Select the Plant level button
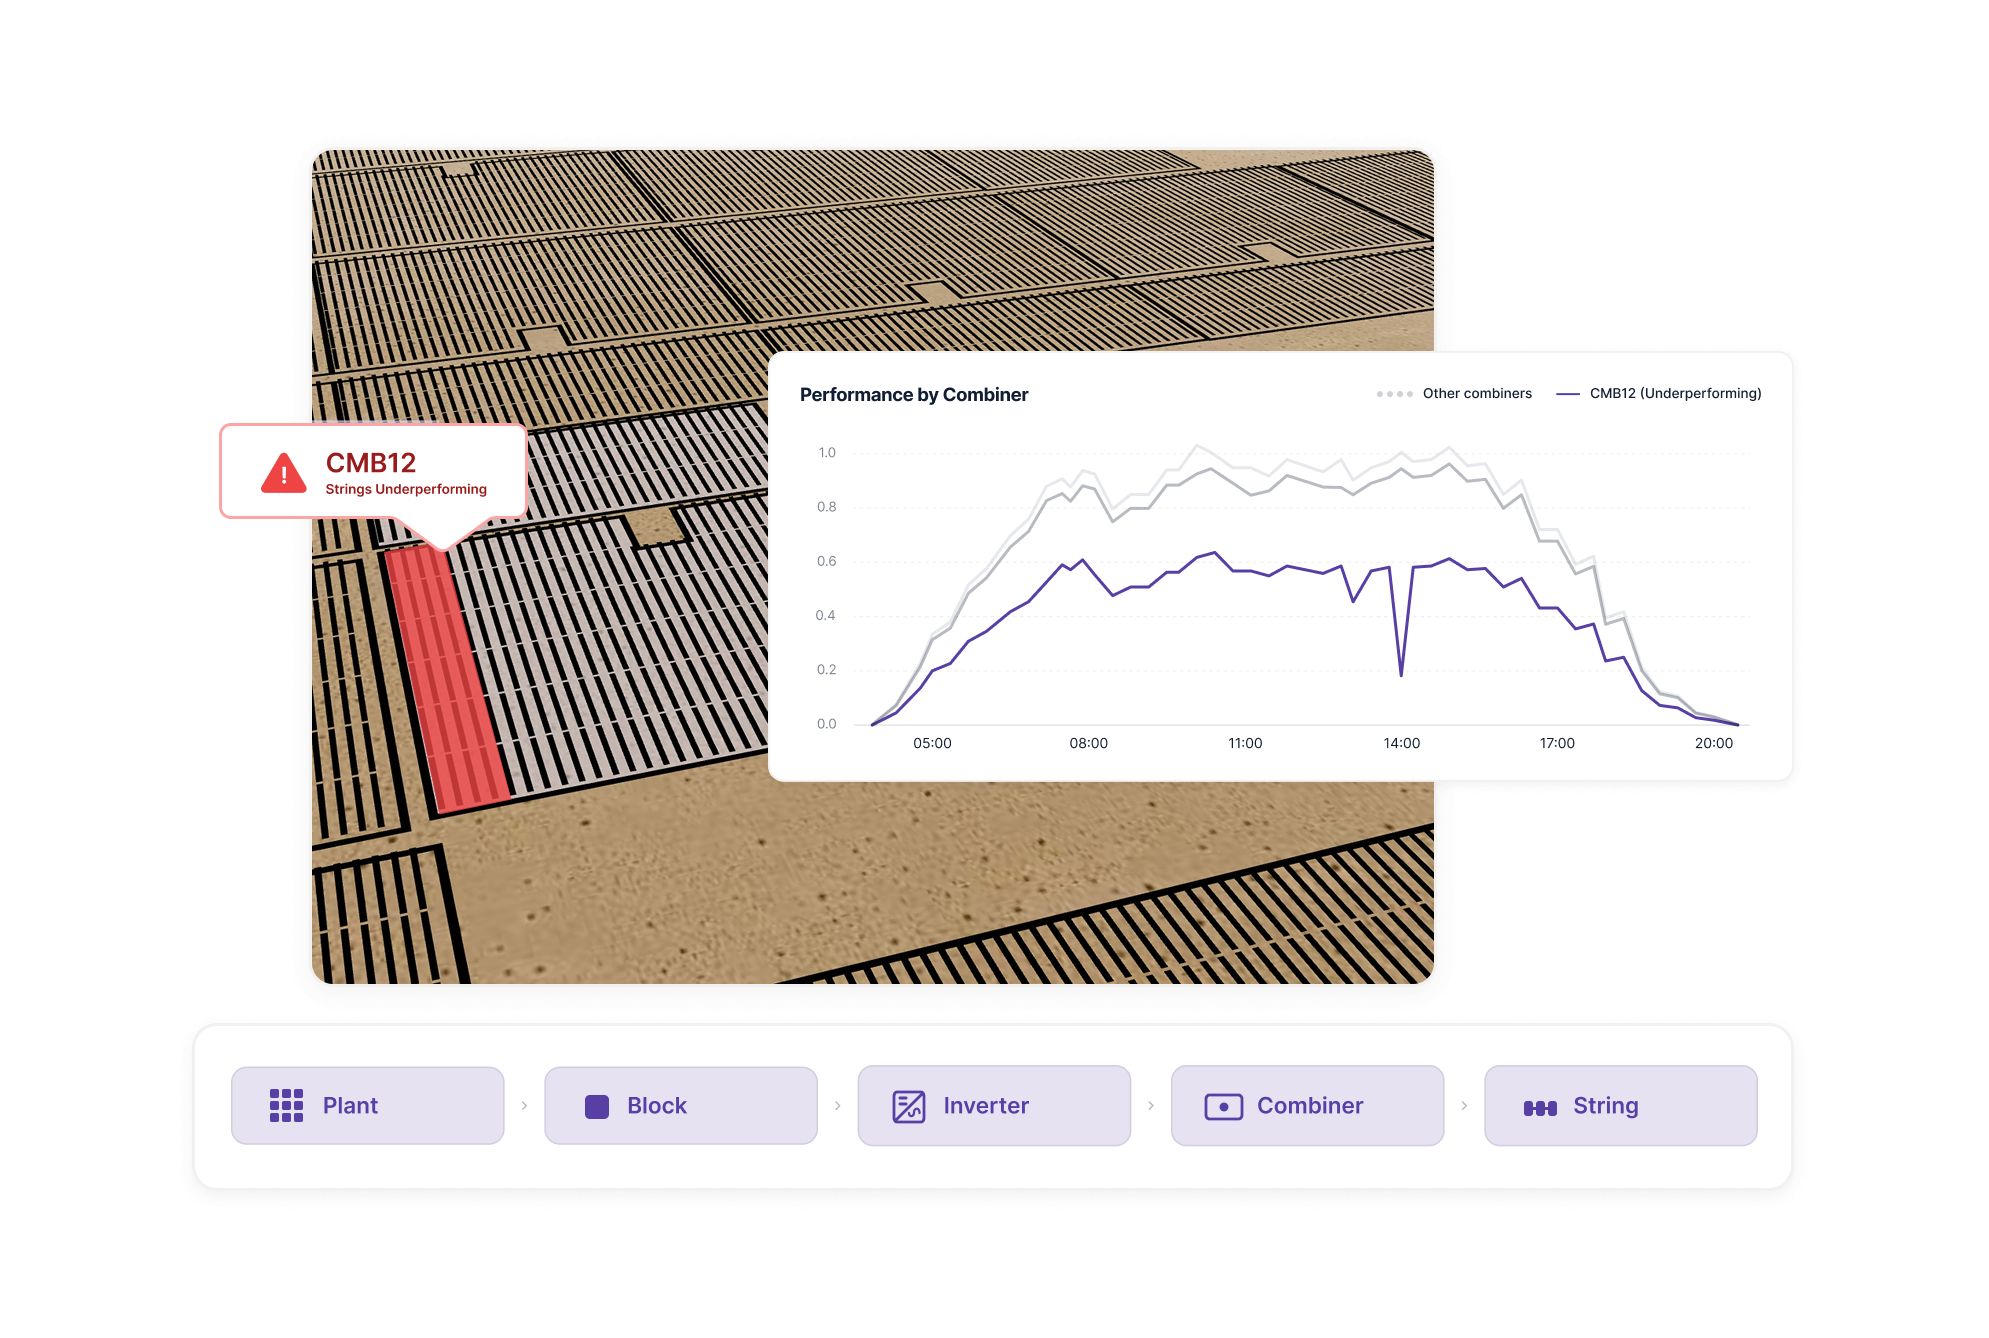 click(368, 1105)
